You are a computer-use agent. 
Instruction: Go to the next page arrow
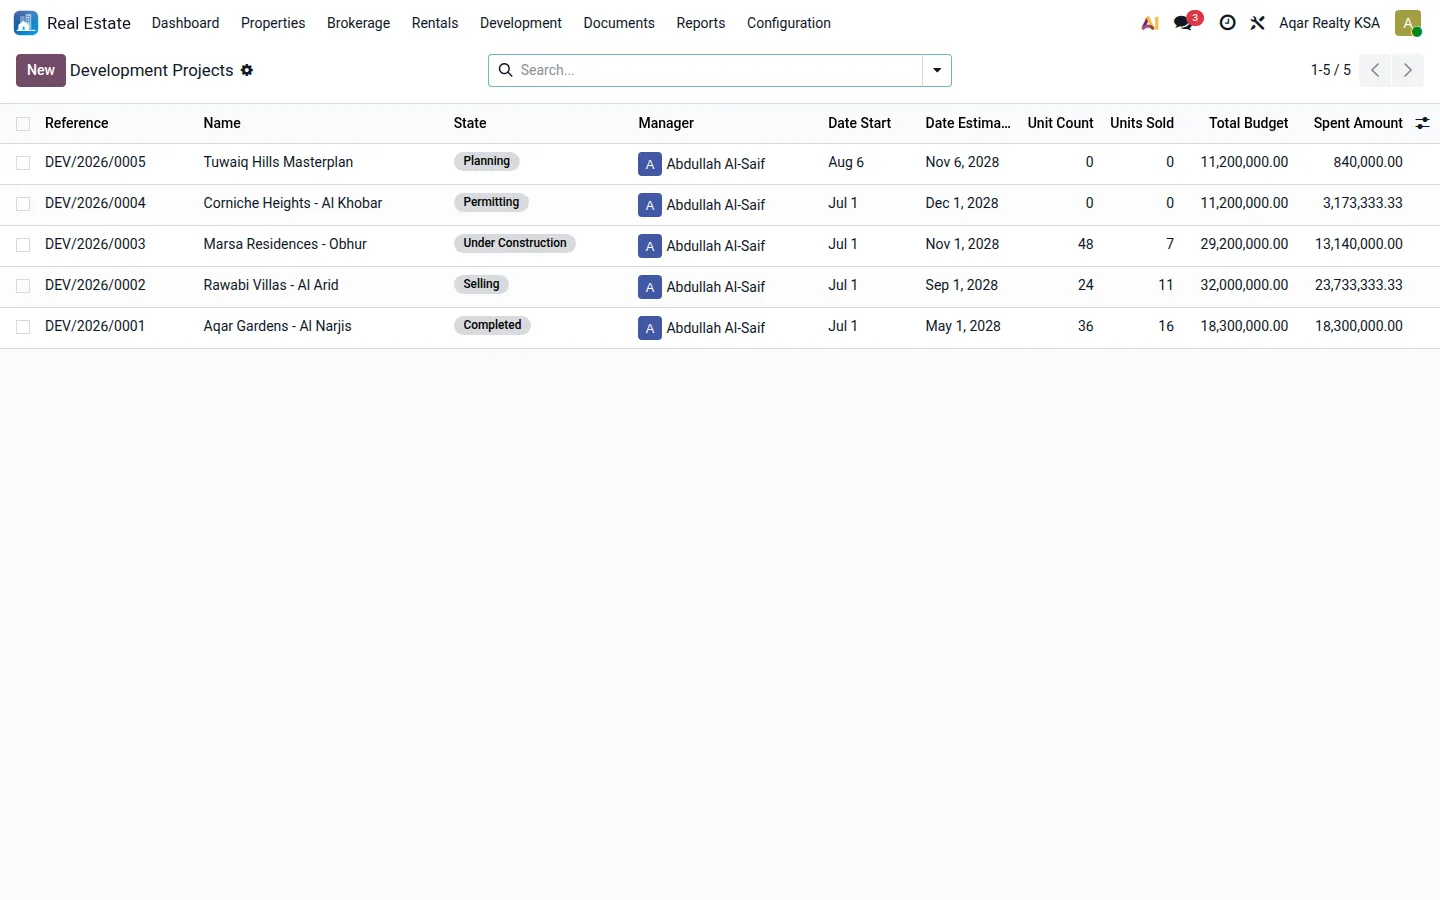(x=1408, y=70)
